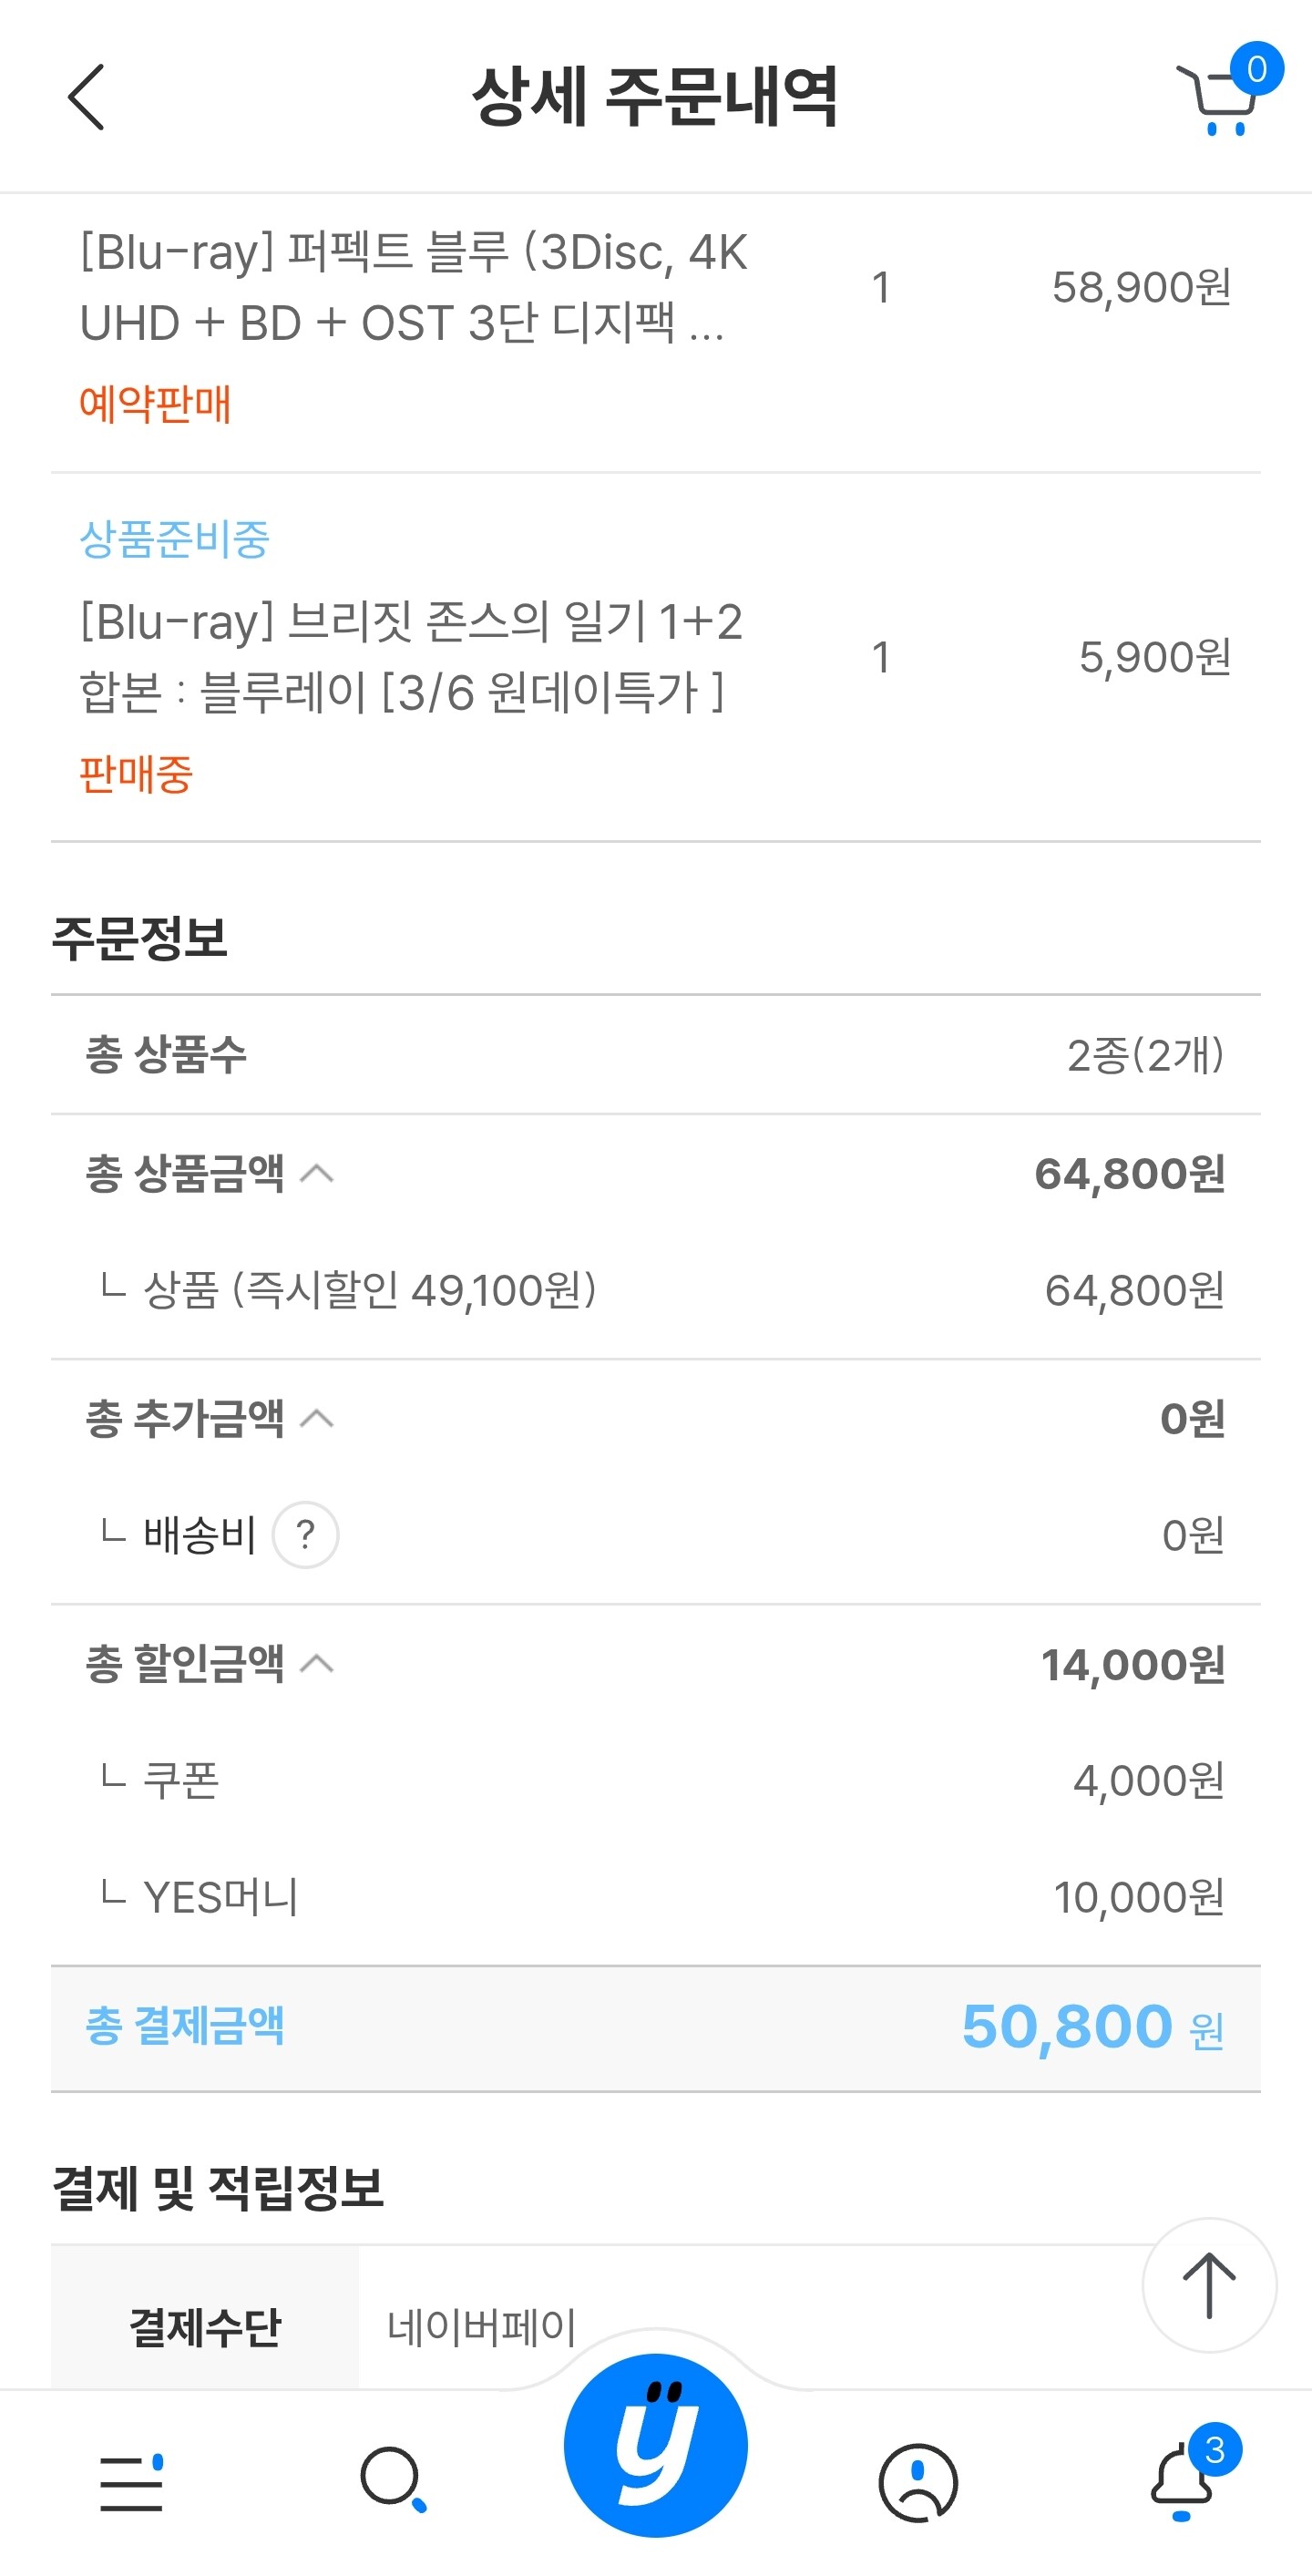Open the 퍼펙트 블루 Blu-ray product
The image size is (1312, 2576).
coord(414,287)
